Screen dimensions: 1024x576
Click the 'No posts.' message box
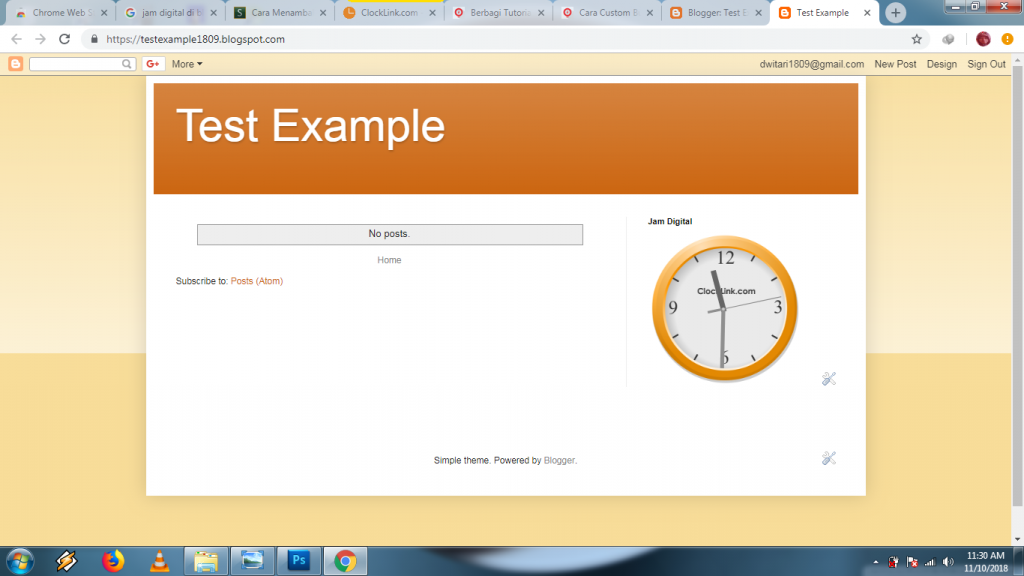[390, 234]
